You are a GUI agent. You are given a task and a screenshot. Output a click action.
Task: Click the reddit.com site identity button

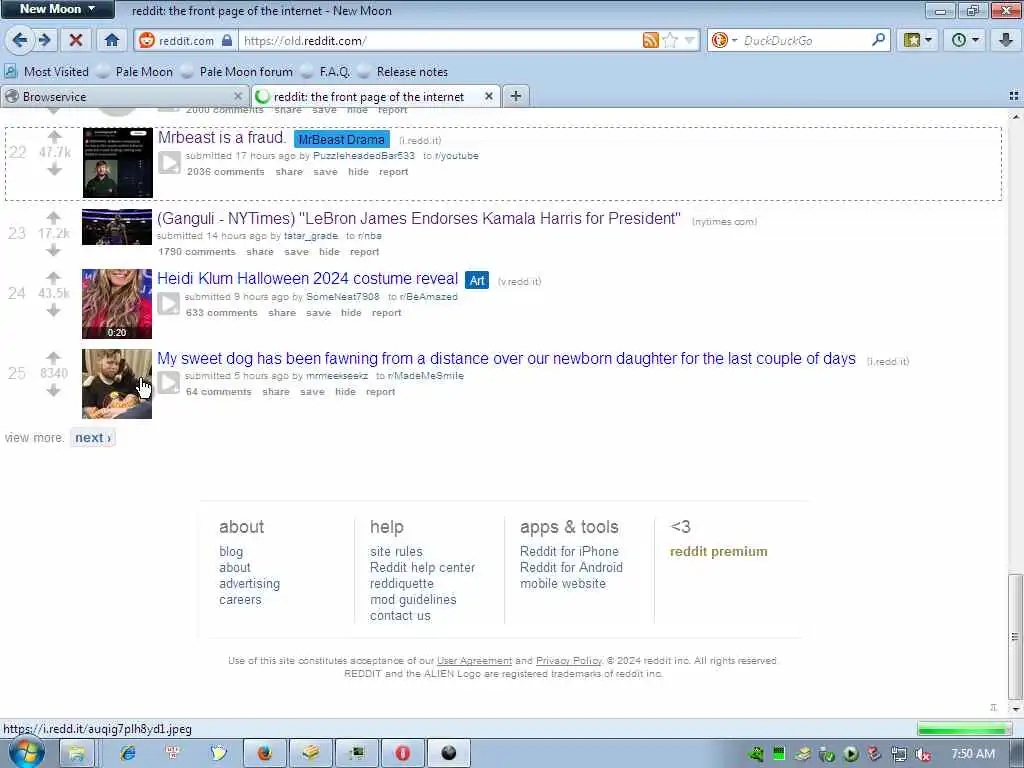[185, 40]
